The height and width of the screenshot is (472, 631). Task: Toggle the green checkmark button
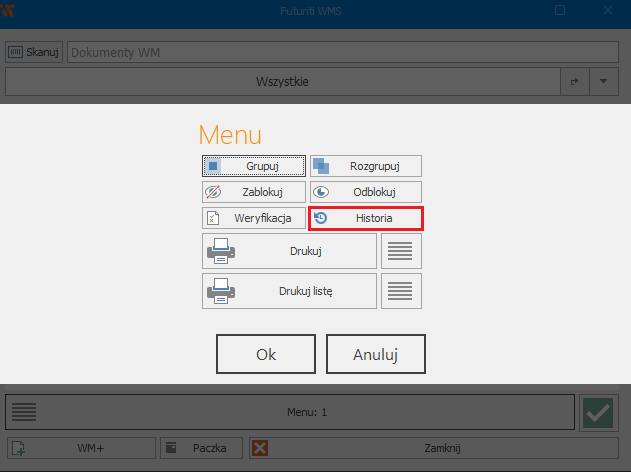pyautogui.click(x=599, y=412)
